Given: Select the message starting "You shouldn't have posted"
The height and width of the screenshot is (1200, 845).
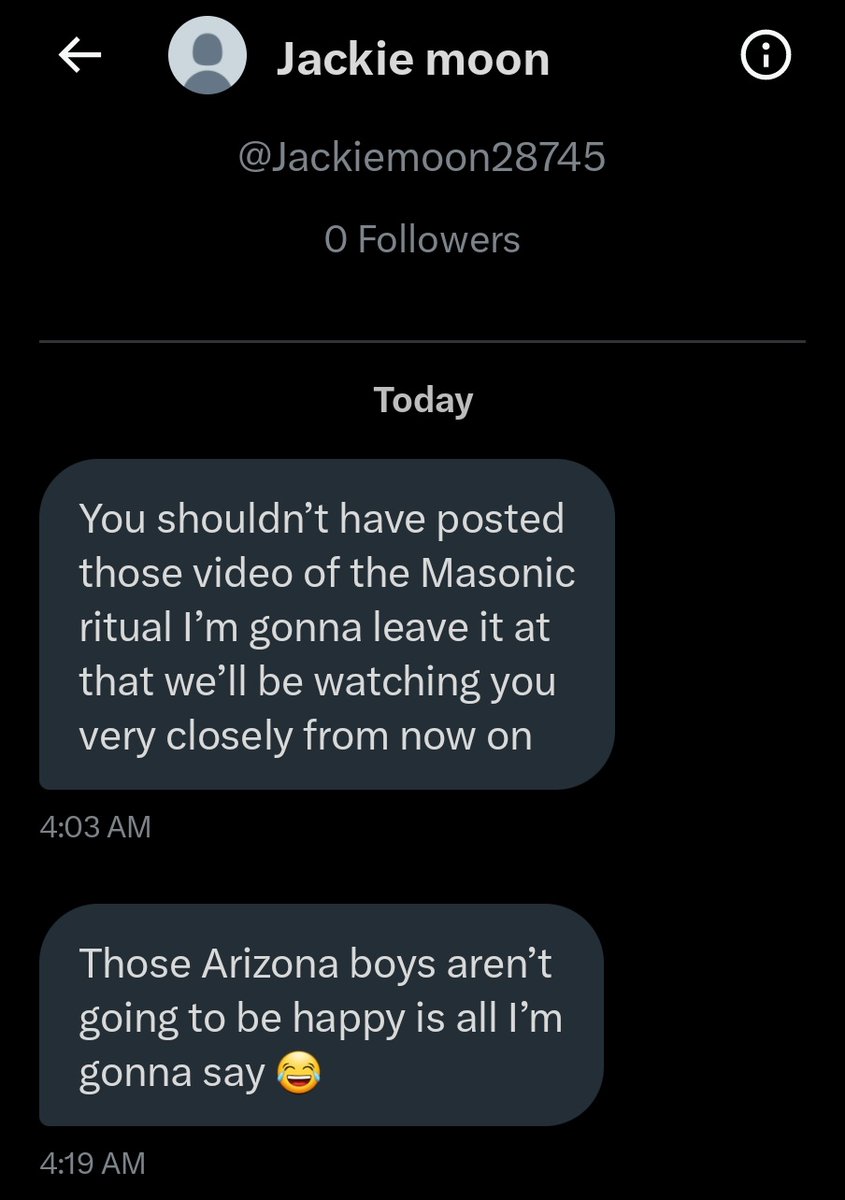Looking at the screenshot, I should click(x=325, y=625).
